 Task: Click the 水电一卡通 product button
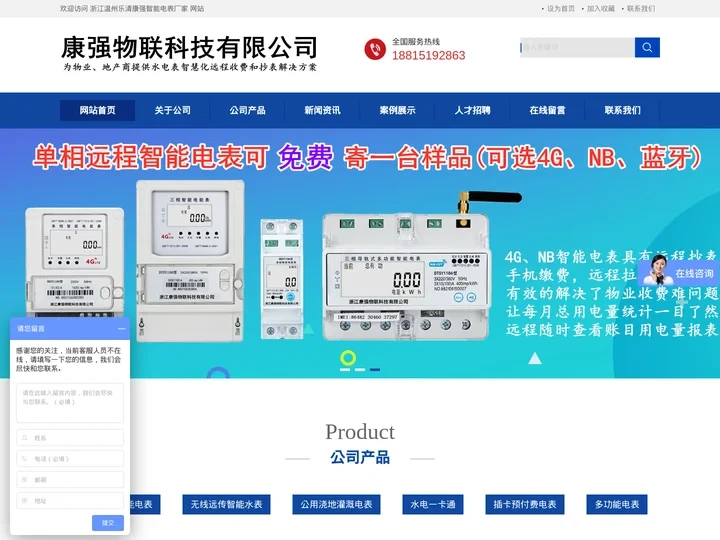pos(433,504)
